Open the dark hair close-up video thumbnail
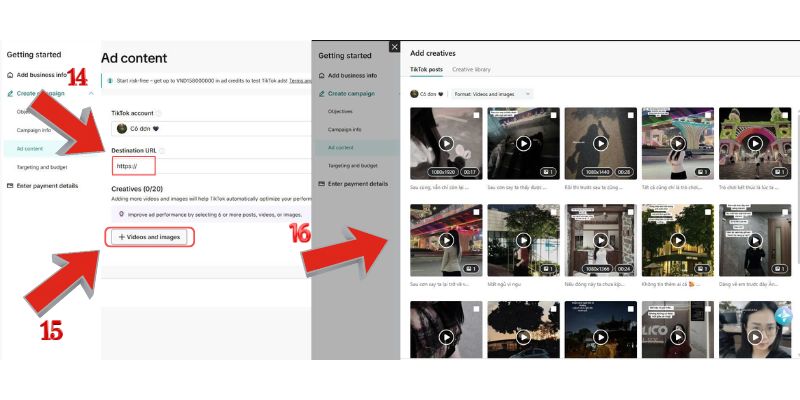800x400 pixels. 446,329
